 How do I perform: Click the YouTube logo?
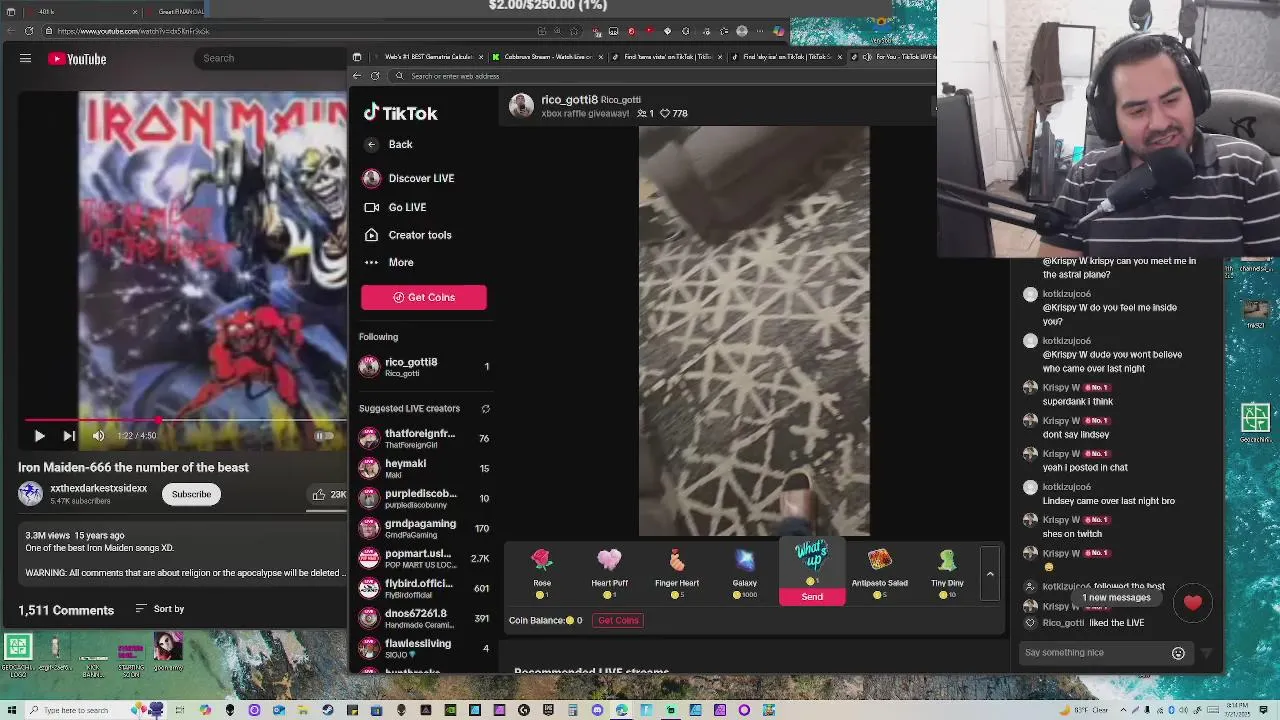[77, 59]
